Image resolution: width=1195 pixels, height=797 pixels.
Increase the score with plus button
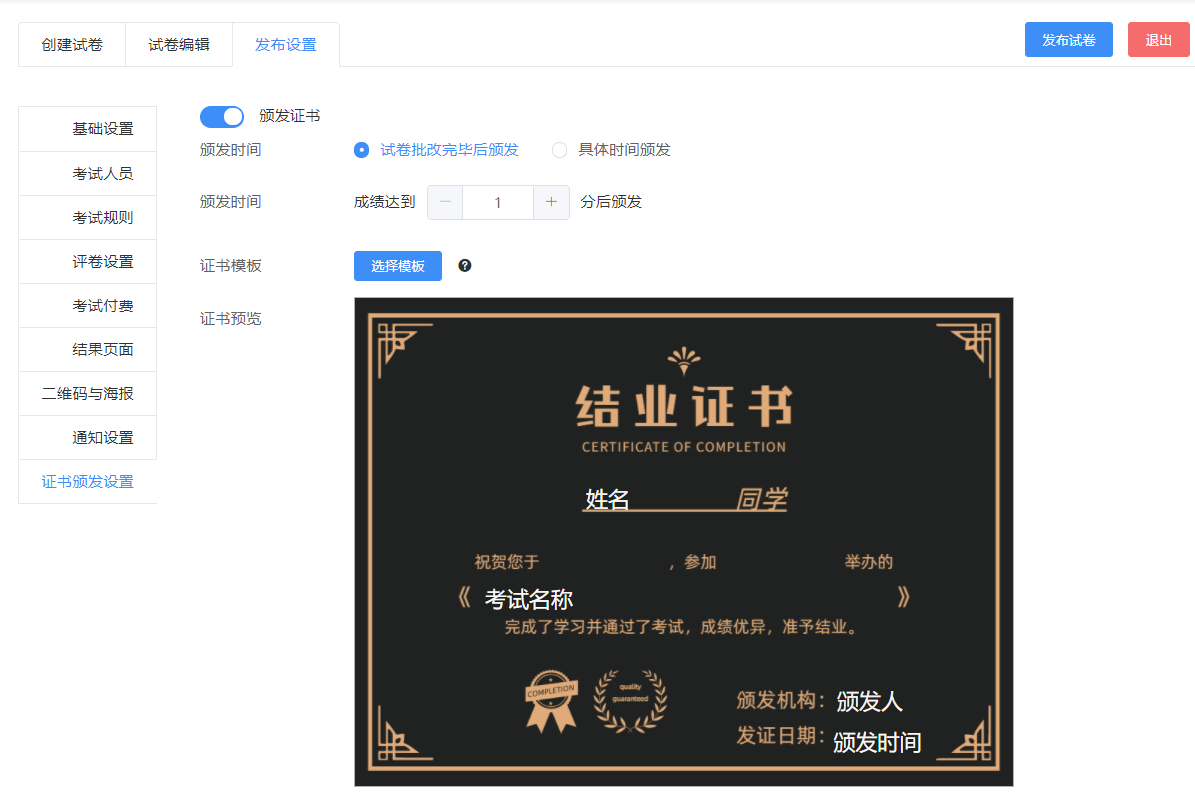[x=551, y=202]
